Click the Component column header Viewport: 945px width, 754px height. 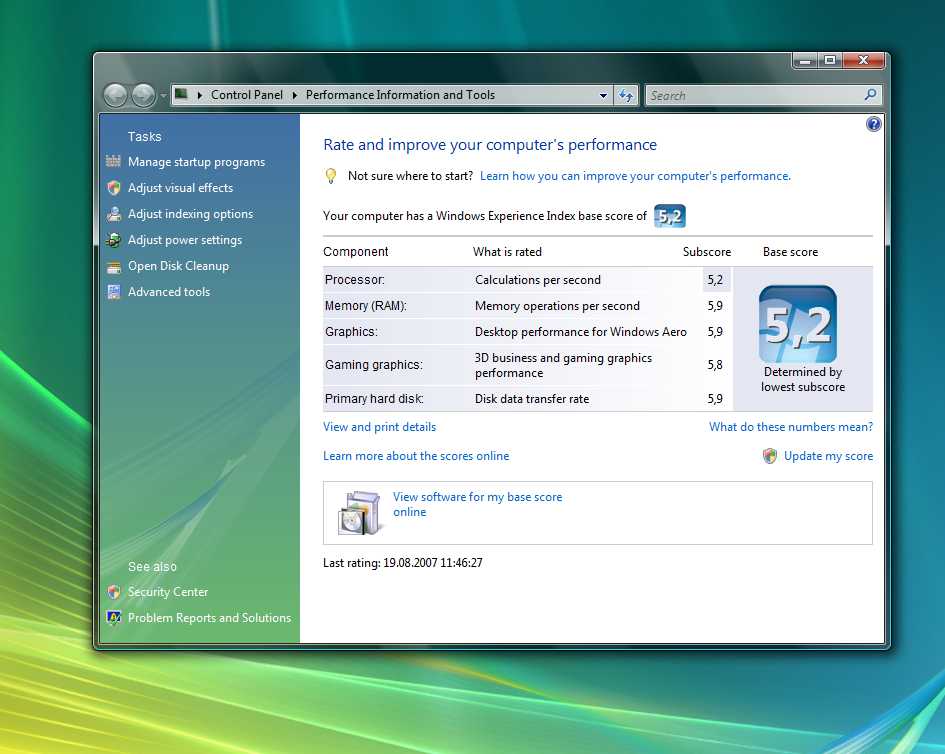click(x=356, y=252)
